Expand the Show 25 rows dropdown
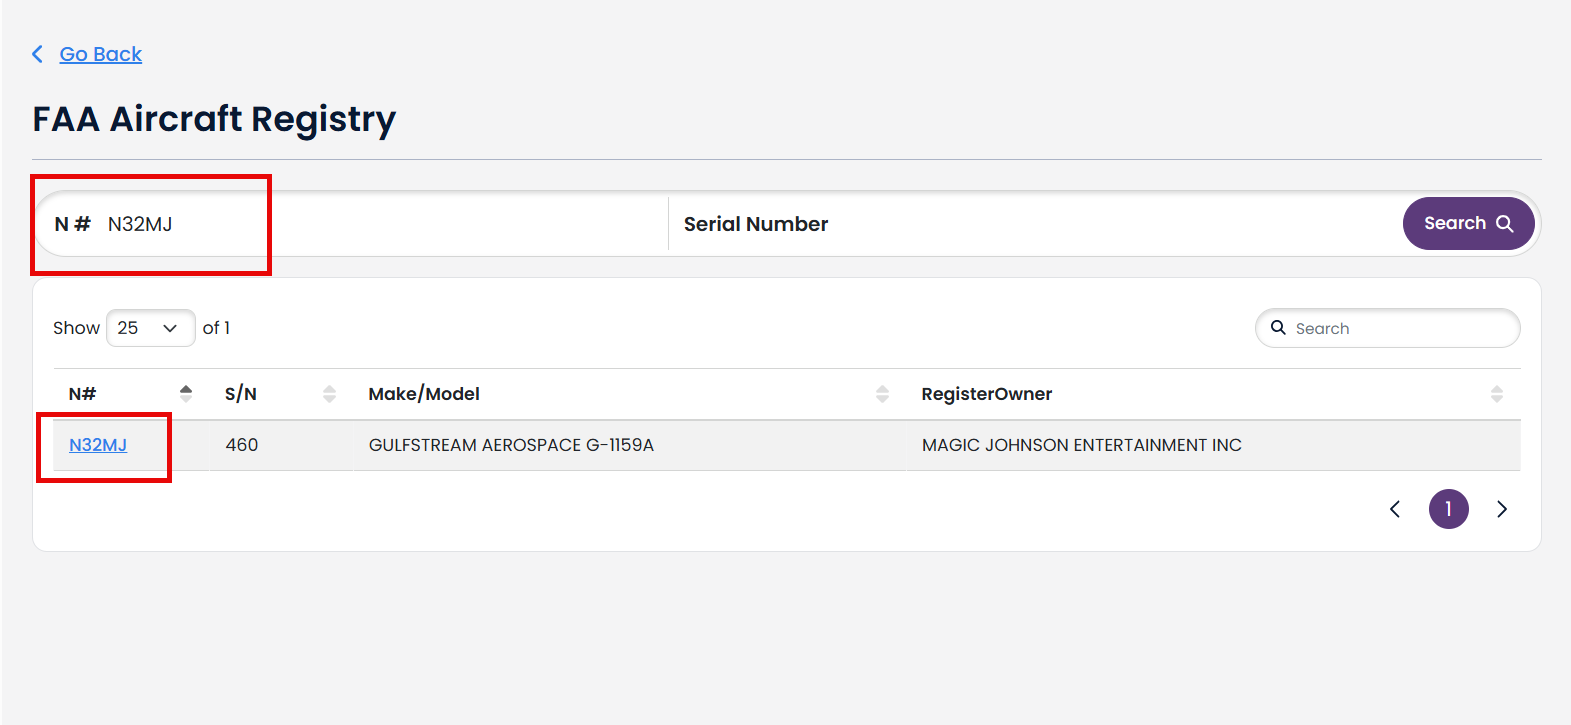 (150, 328)
